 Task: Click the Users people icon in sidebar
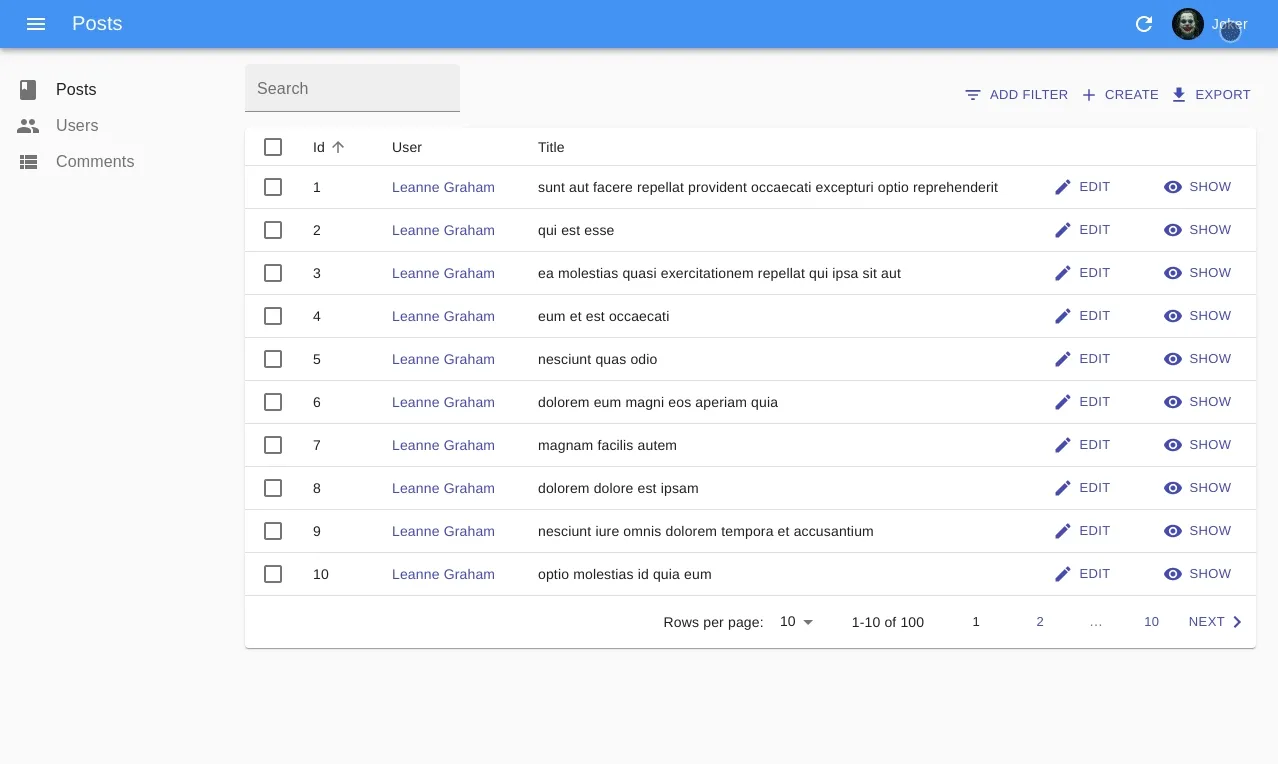coord(28,126)
